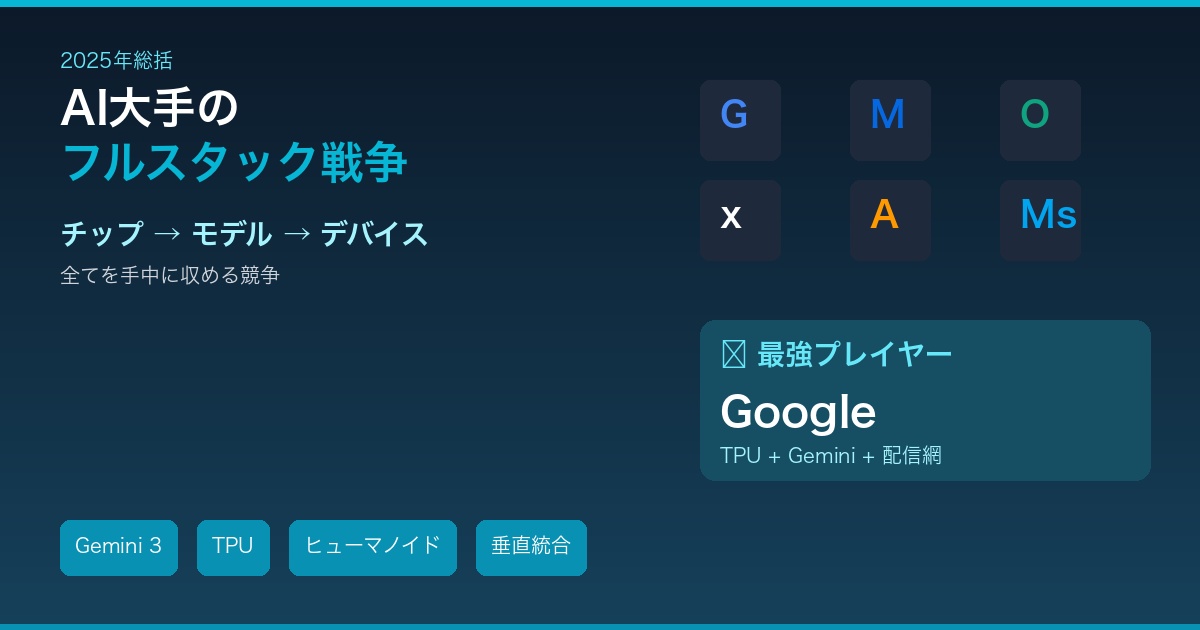
Task: Select the standalone TPU tag button
Action: 233,547
